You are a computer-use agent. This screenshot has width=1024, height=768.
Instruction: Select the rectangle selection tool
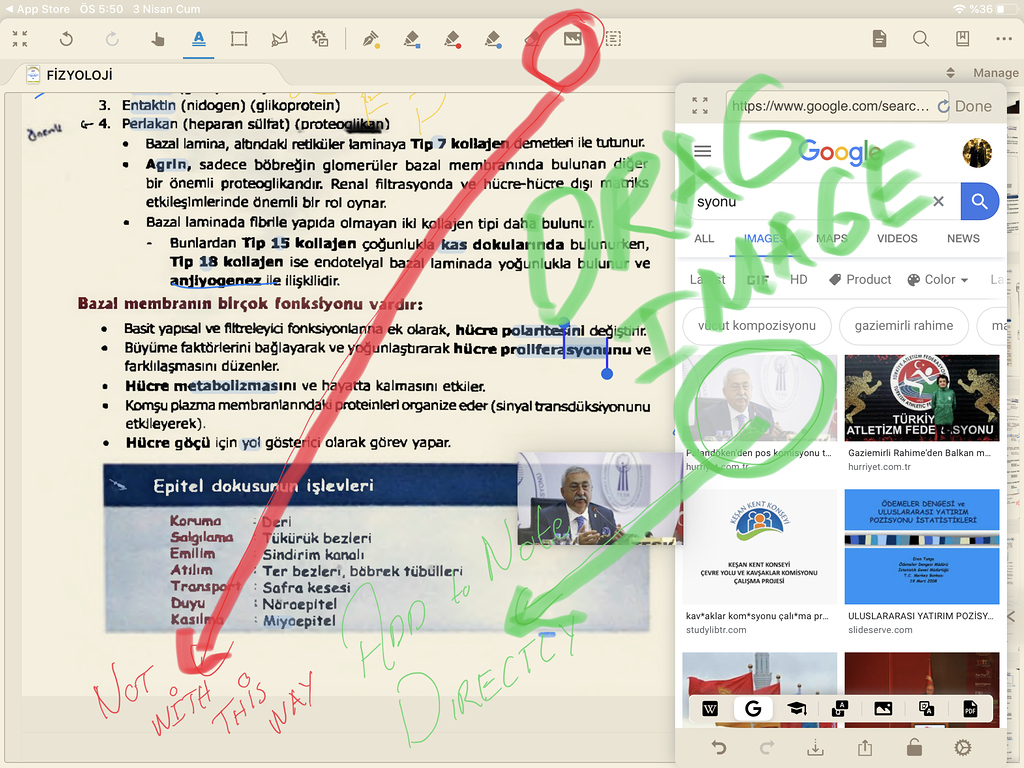click(237, 38)
